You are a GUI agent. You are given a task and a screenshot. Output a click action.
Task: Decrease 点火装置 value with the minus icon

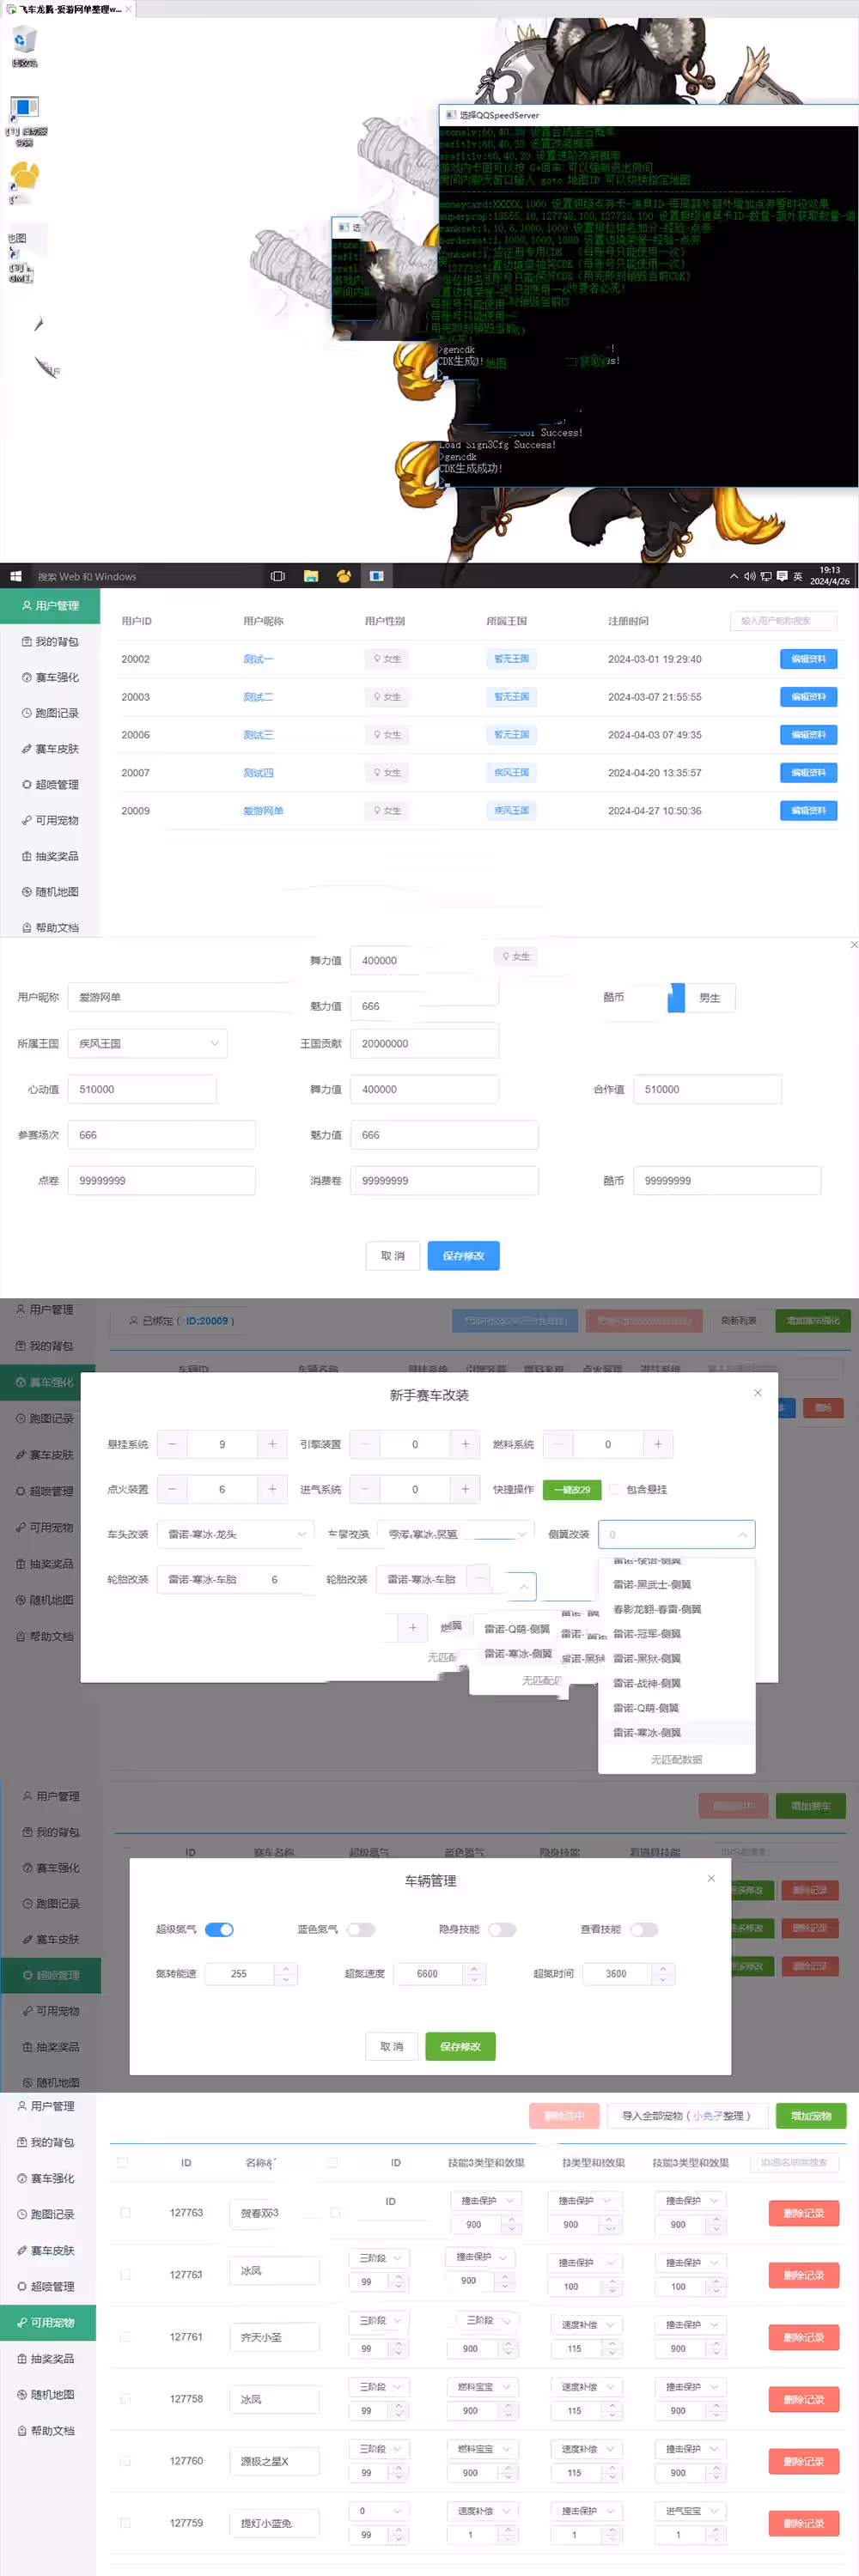[x=172, y=1489]
